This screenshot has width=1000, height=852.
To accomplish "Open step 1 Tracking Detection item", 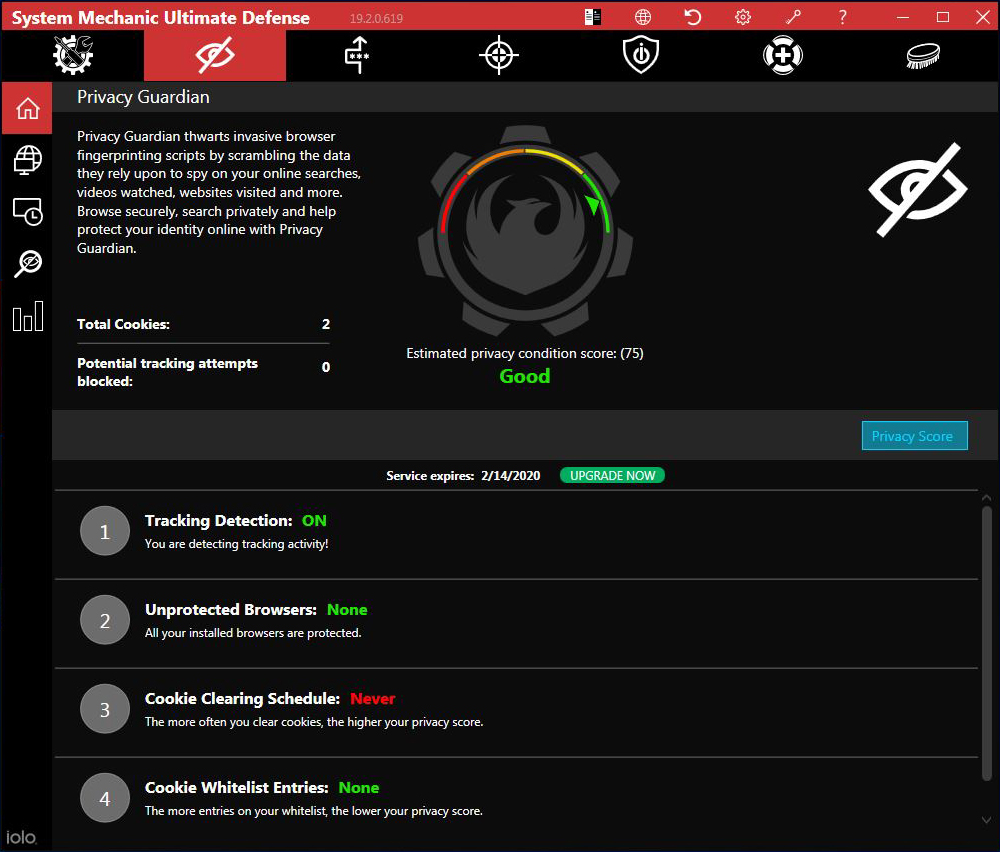I will 516,534.
